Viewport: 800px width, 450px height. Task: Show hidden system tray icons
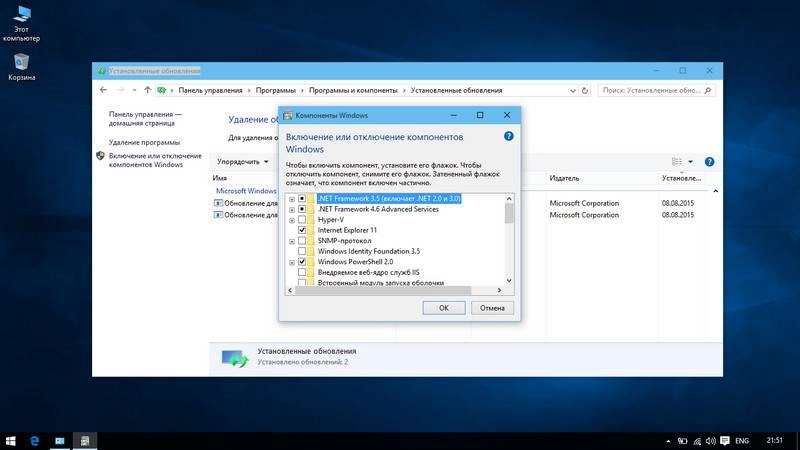pos(668,441)
